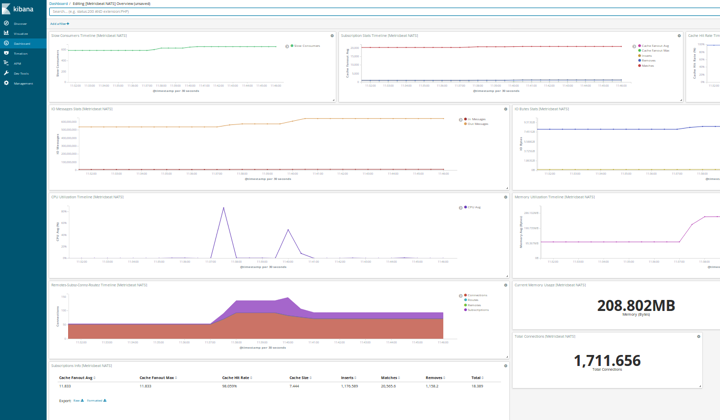Click the Inserts legend entry
This screenshot has width=720, height=420.
click(645, 56)
